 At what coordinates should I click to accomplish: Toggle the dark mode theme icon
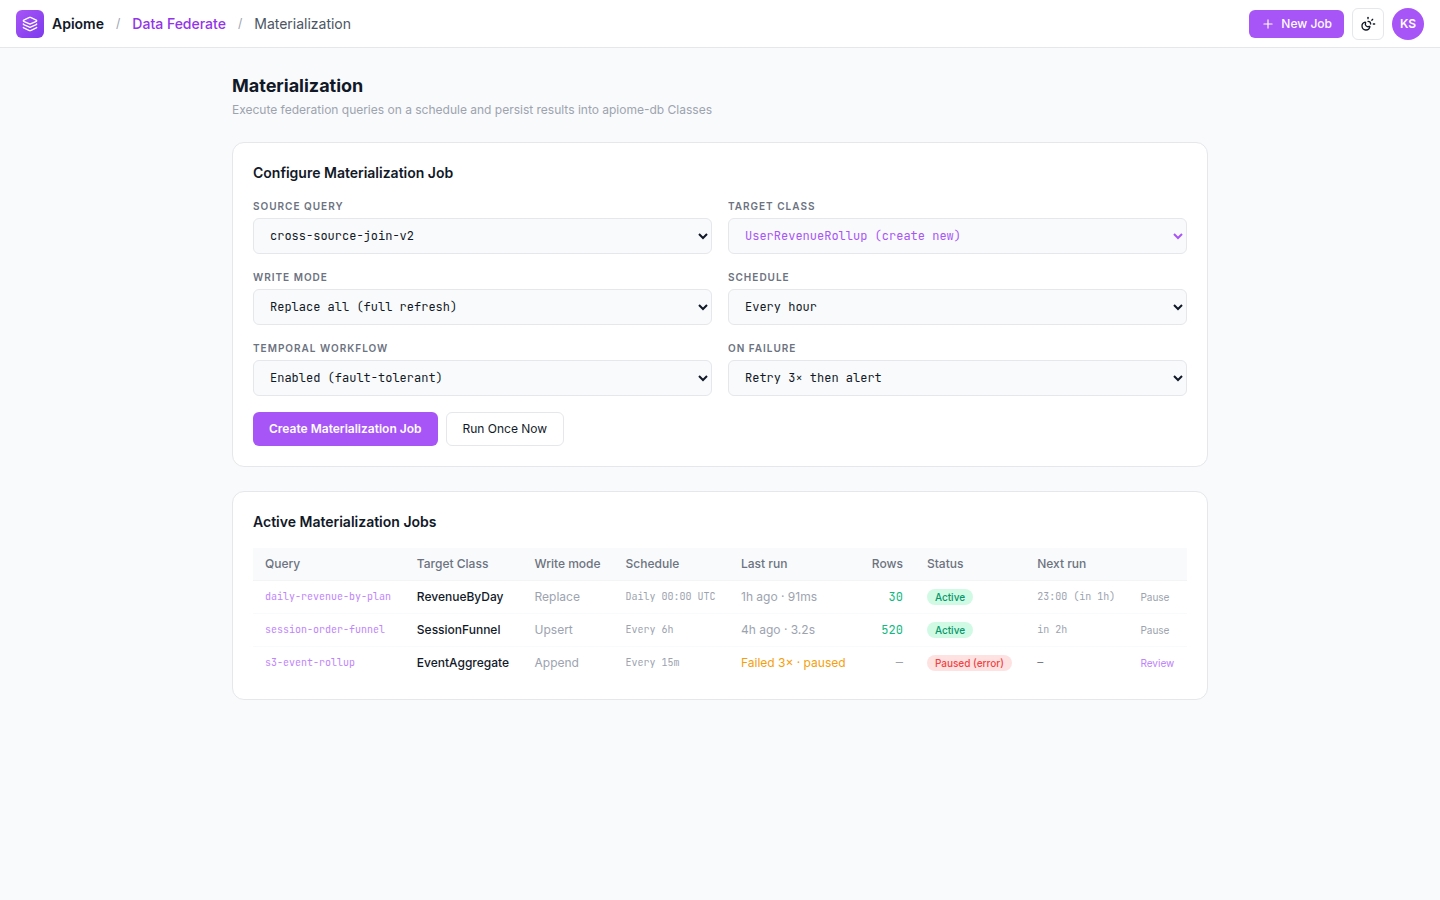[x=1368, y=24]
